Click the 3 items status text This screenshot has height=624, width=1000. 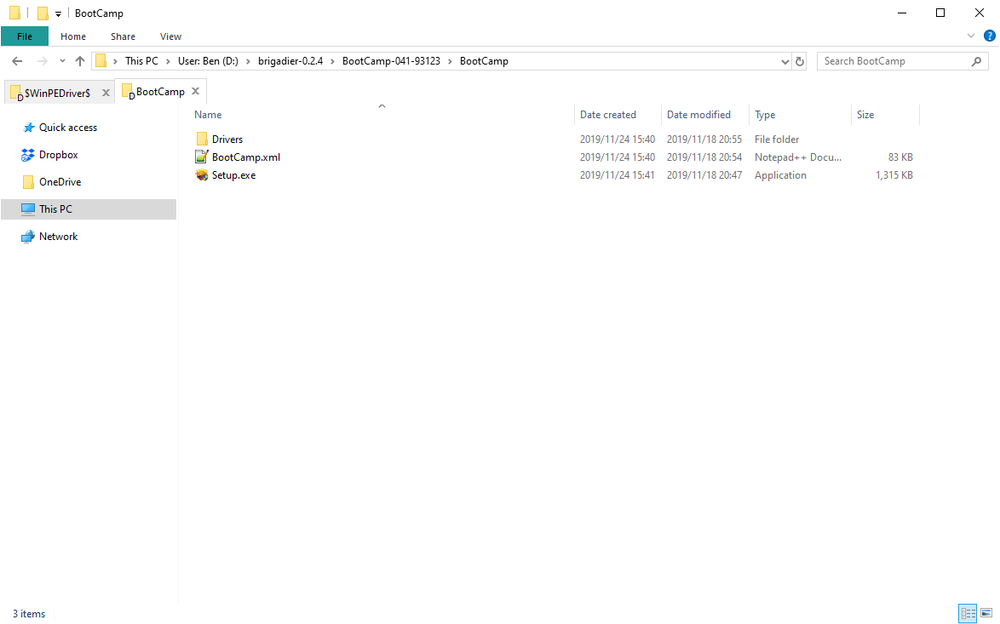[x=29, y=614]
